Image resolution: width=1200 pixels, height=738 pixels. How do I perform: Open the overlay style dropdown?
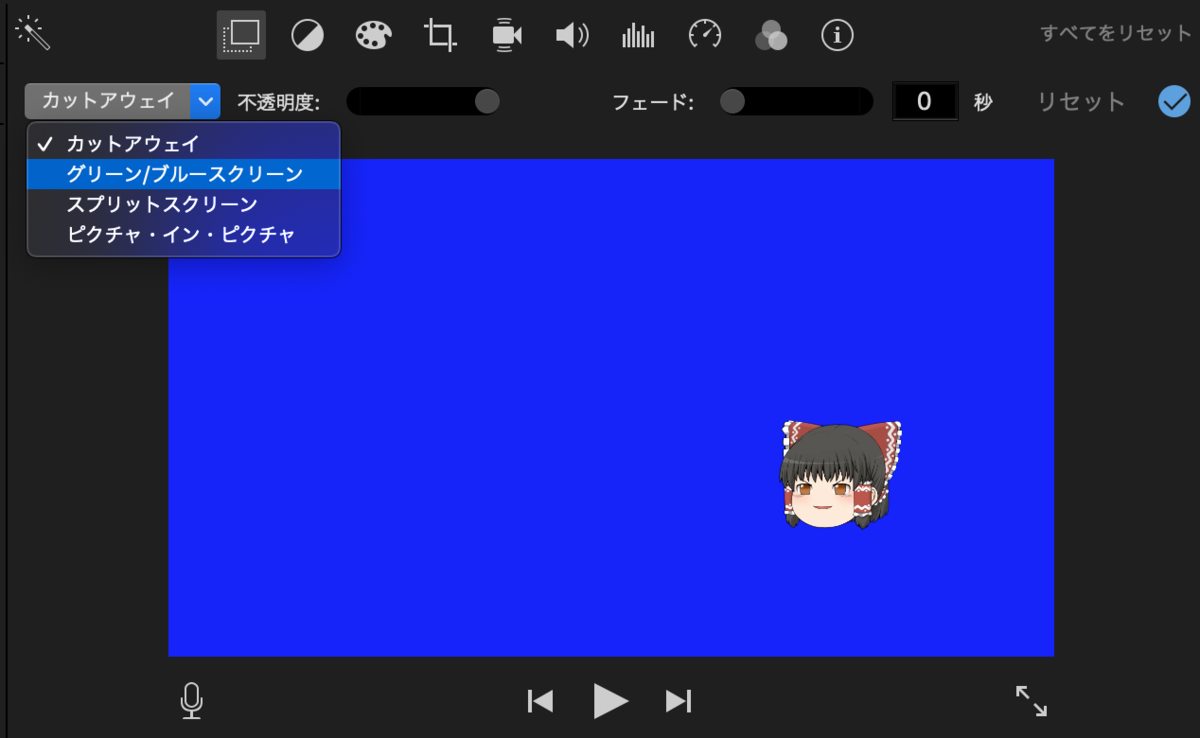206,101
